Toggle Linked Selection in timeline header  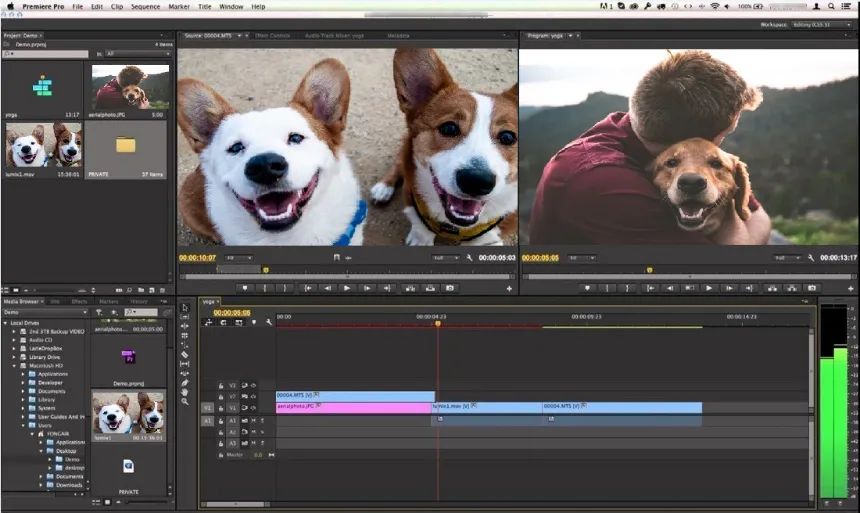239,323
